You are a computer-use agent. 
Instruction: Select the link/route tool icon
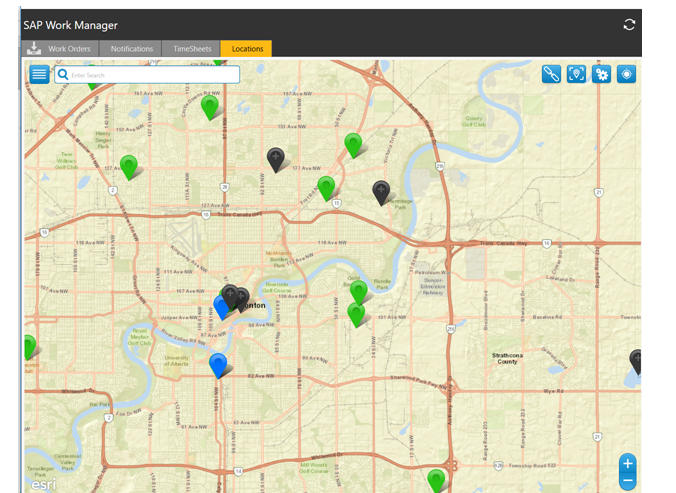coord(551,74)
